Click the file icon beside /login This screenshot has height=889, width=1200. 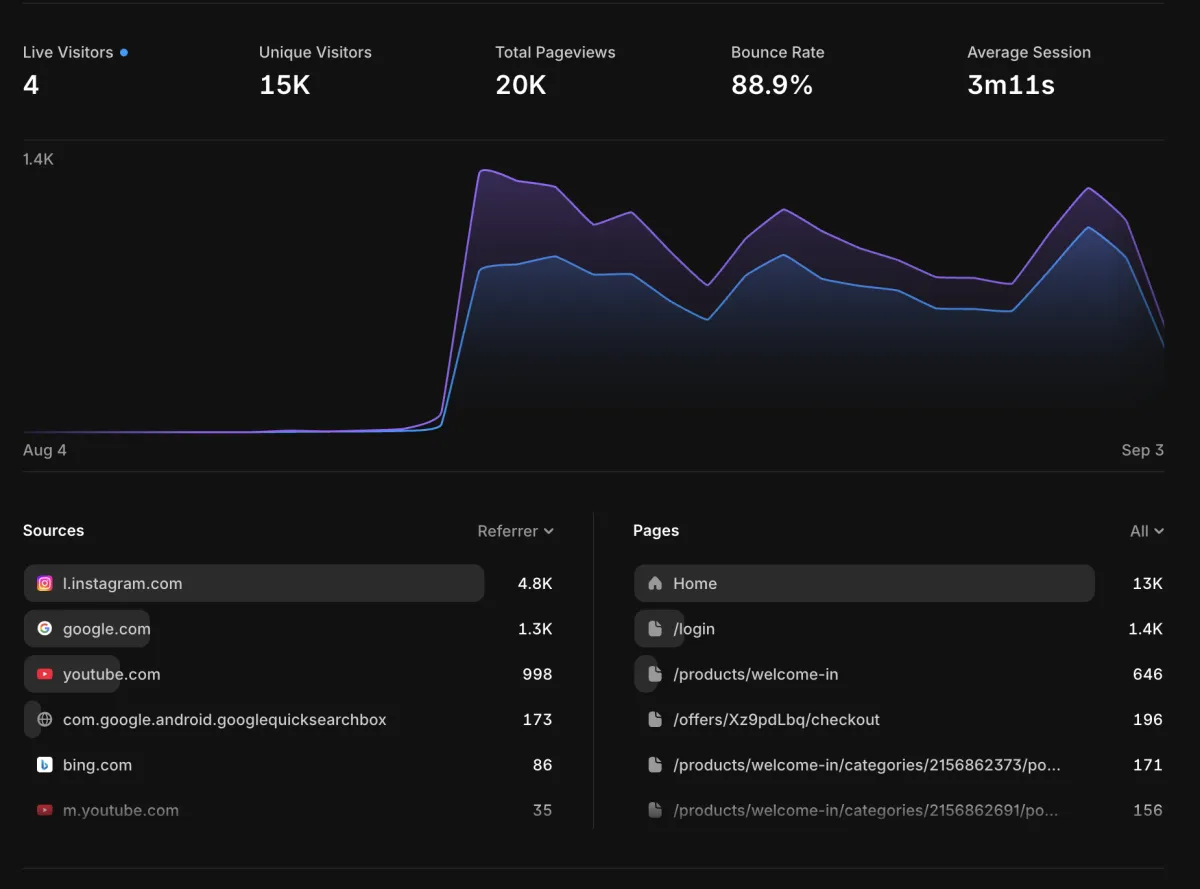(x=655, y=629)
